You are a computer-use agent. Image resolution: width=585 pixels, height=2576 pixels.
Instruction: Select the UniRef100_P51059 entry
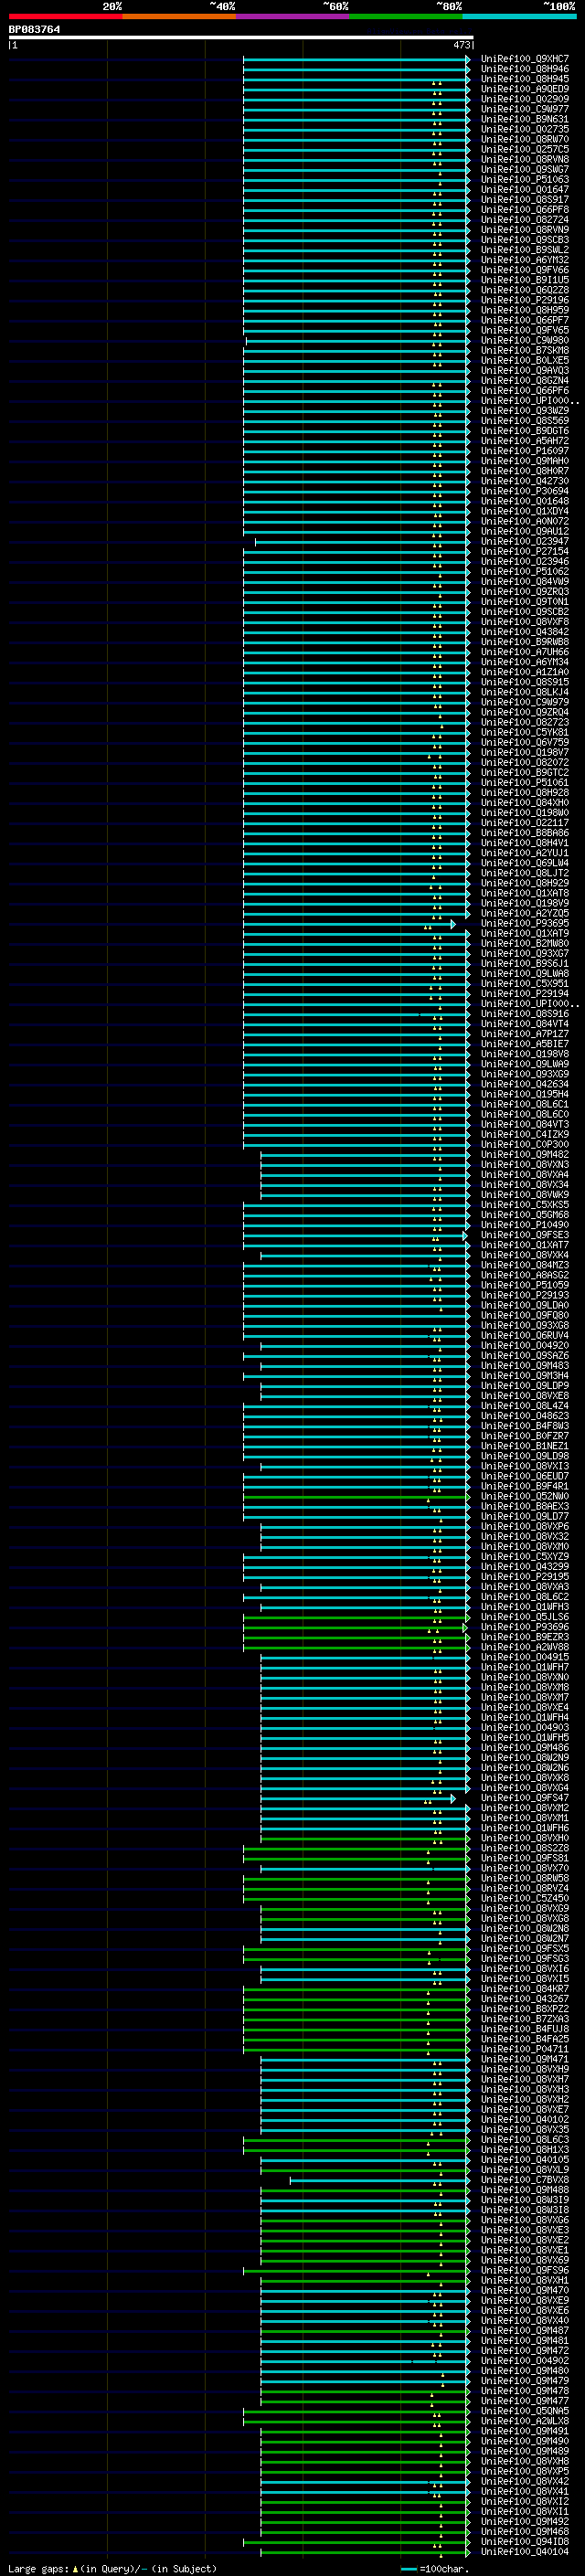pos(525,1285)
